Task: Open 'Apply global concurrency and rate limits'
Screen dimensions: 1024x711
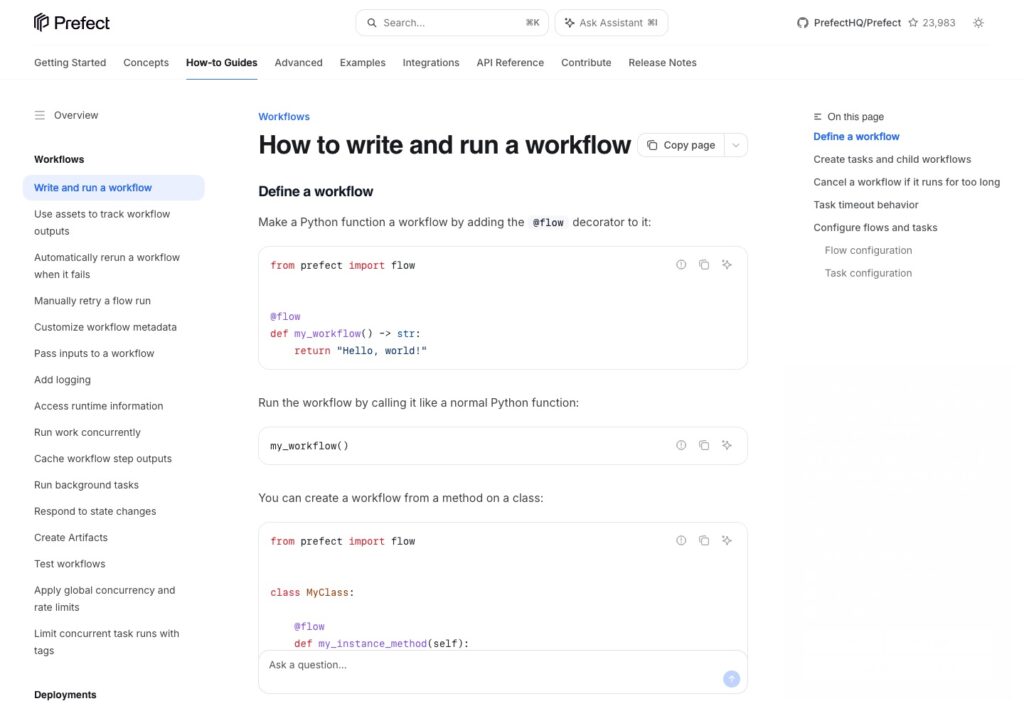Action: point(104,599)
